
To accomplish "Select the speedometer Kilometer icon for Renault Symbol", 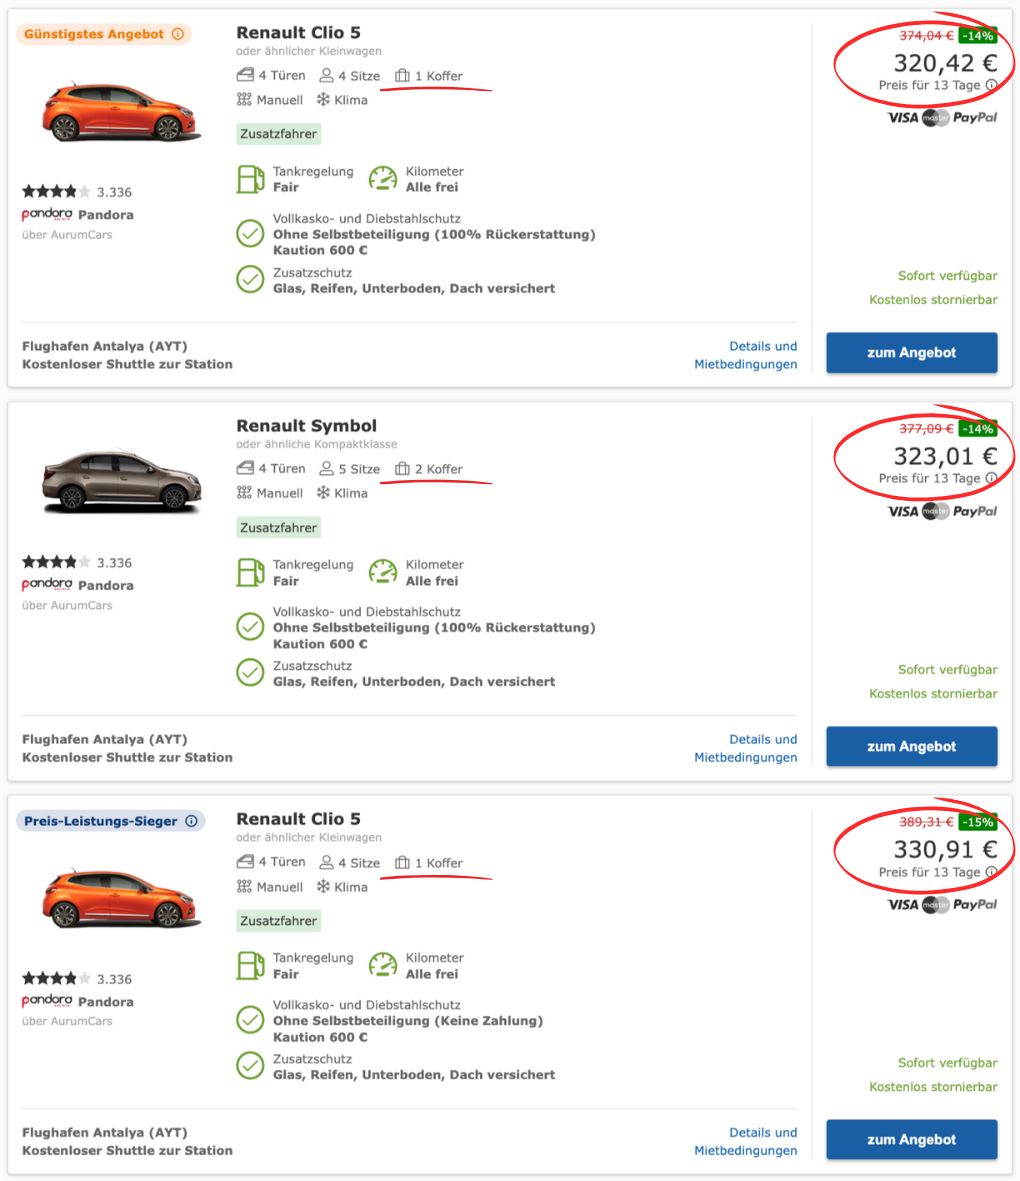I will (x=383, y=572).
